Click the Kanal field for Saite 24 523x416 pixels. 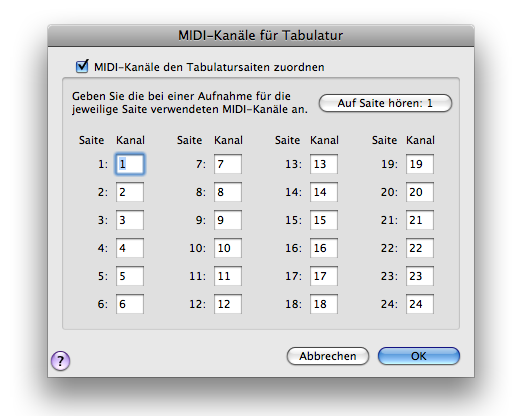pyautogui.click(x=420, y=304)
